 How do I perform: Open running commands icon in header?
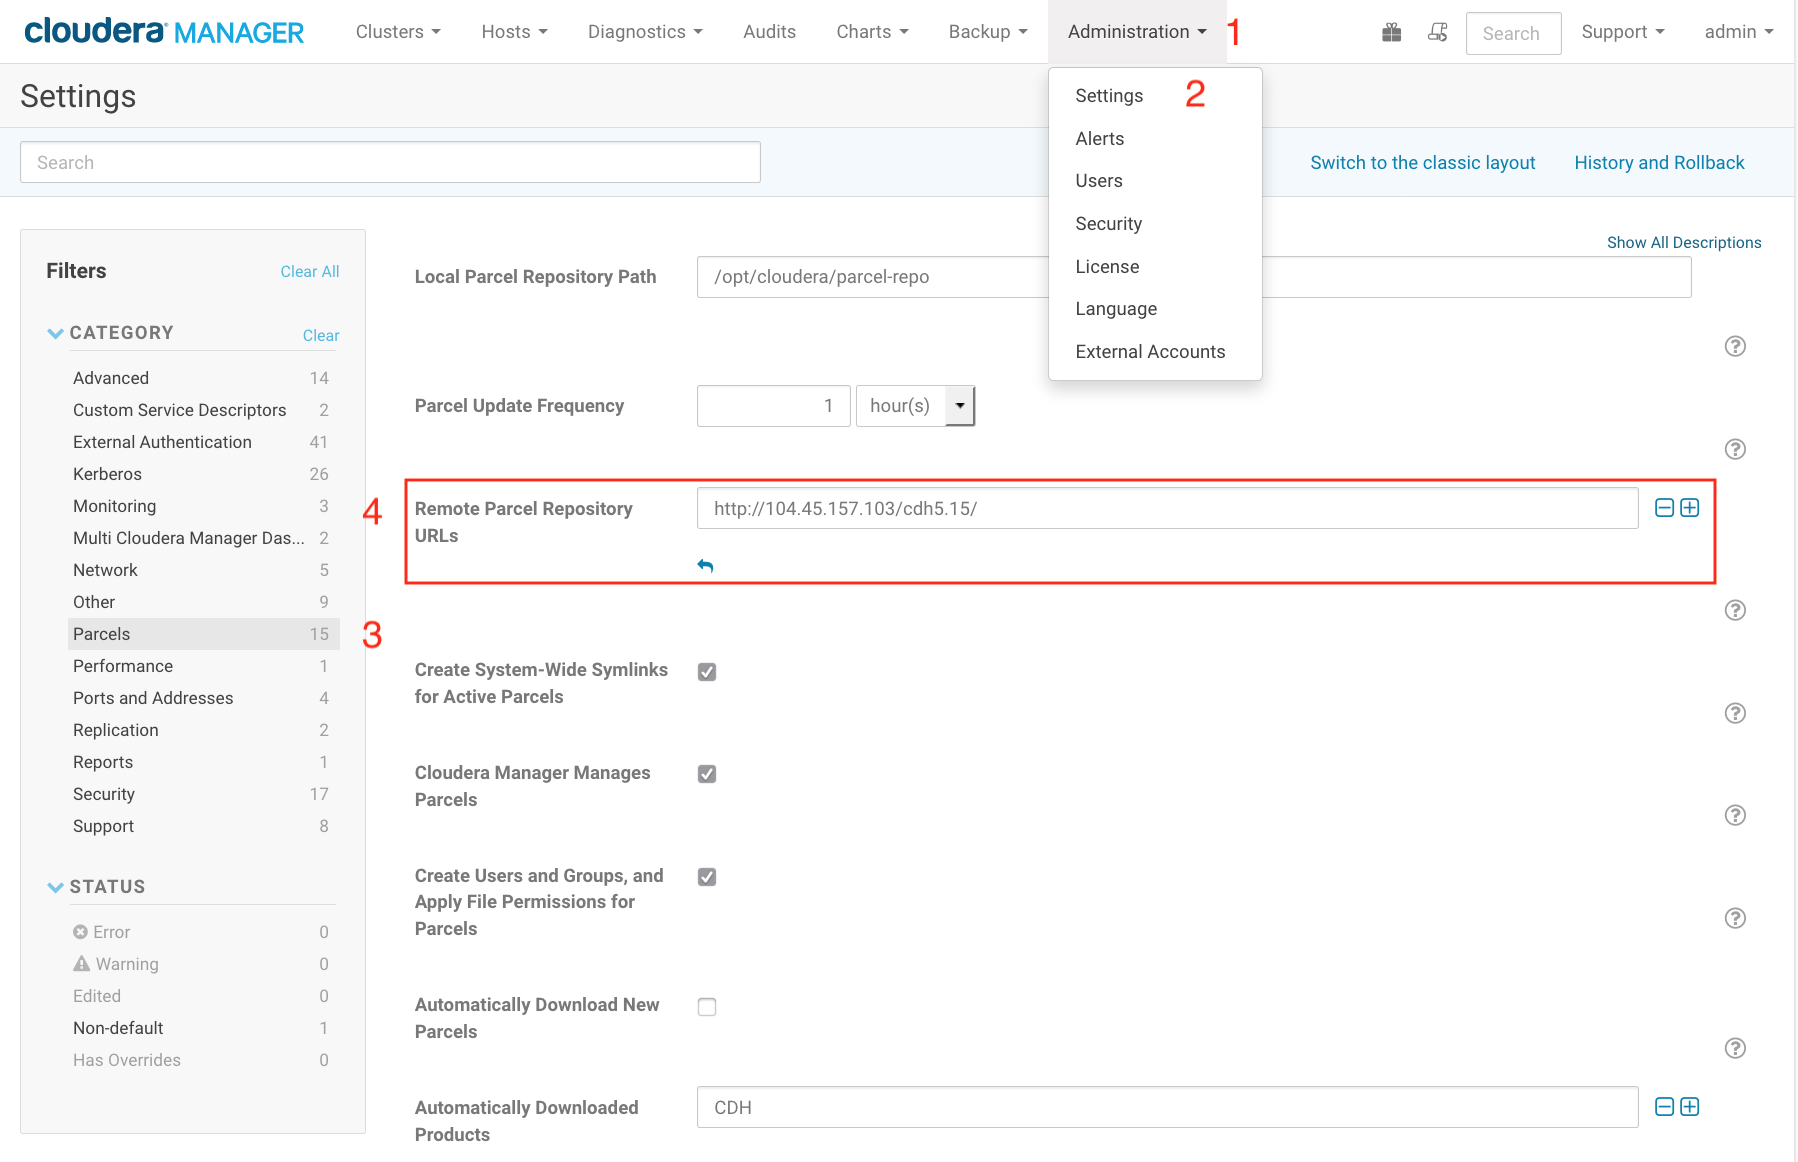[1438, 32]
